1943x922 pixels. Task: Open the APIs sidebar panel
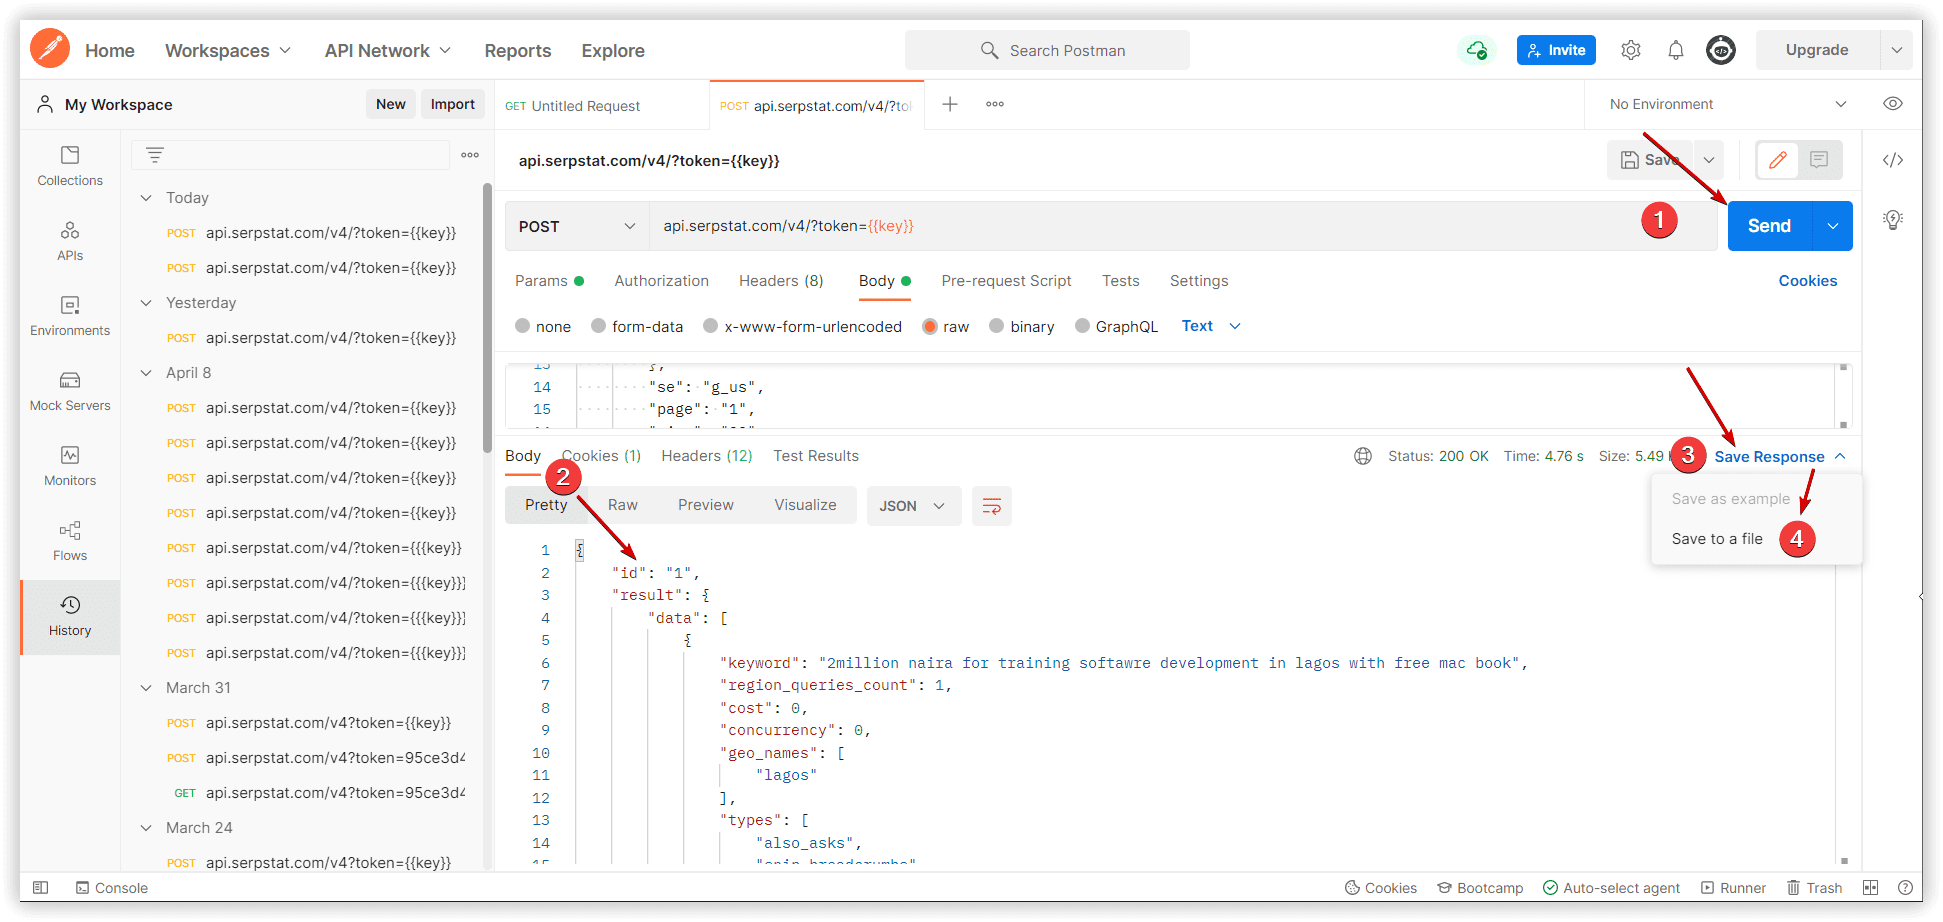pyautogui.click(x=70, y=241)
